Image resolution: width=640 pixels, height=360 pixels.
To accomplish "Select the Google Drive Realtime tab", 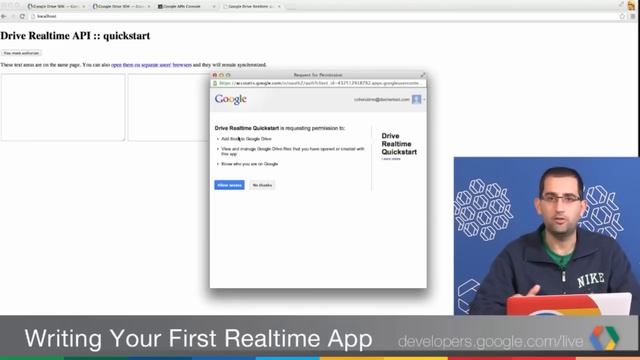I will pos(251,7).
